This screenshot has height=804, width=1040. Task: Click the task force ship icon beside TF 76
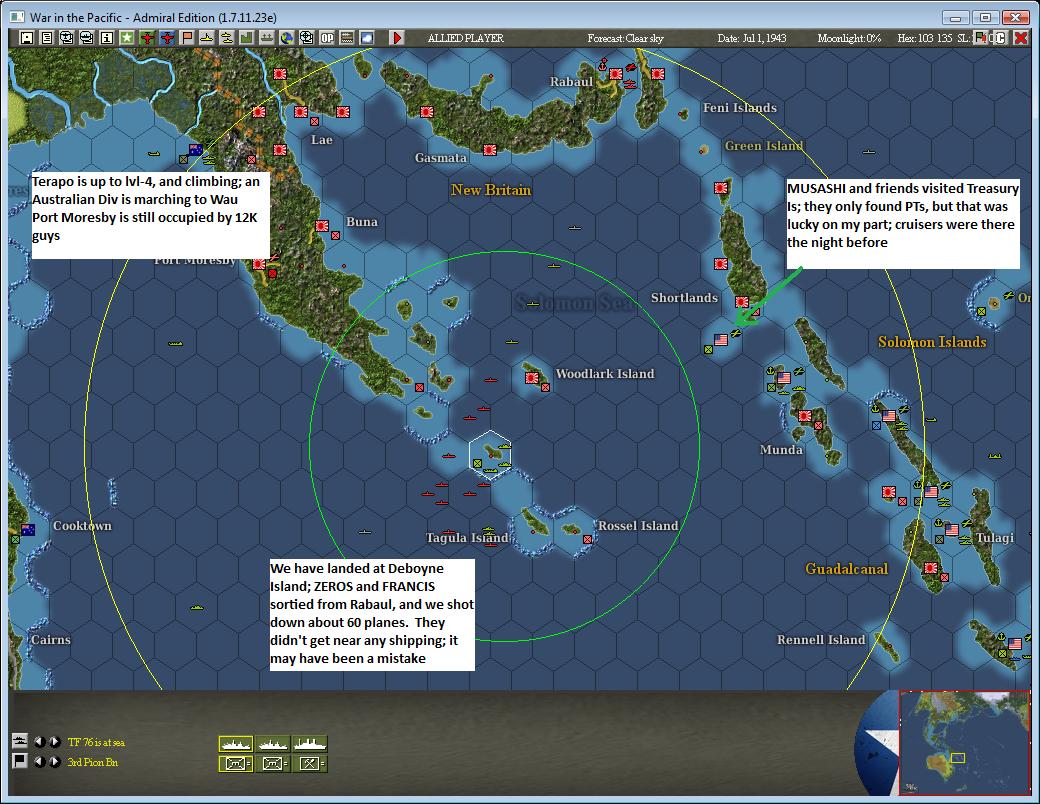(x=20, y=741)
